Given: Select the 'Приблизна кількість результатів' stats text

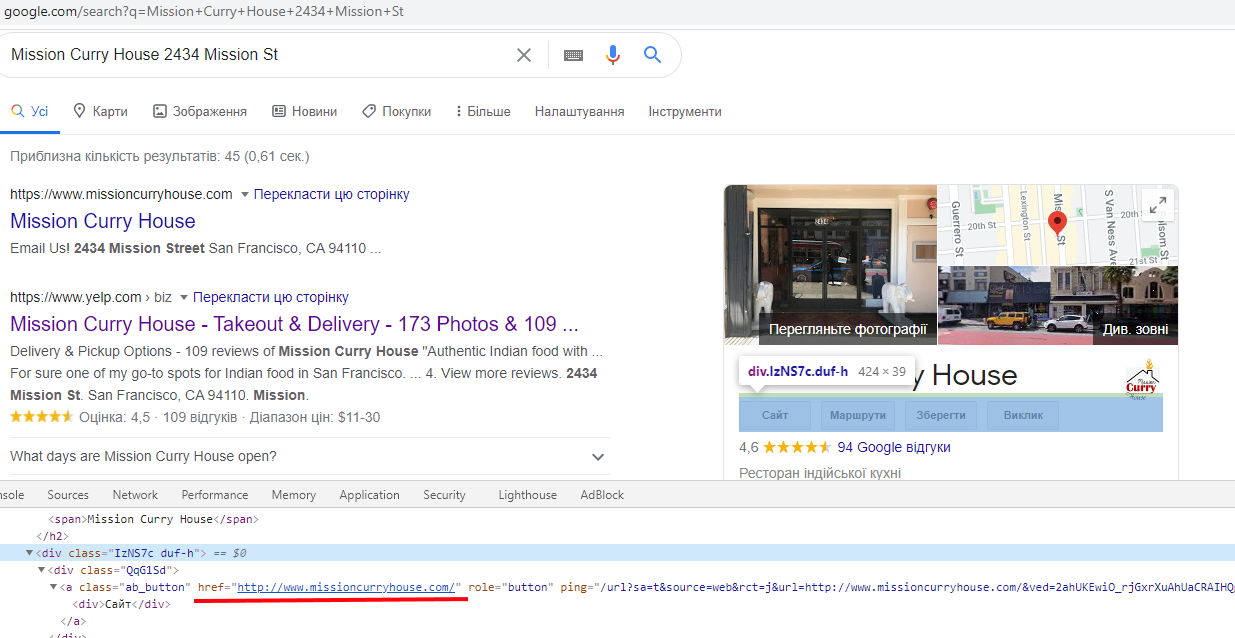Looking at the screenshot, I should tap(160, 157).
